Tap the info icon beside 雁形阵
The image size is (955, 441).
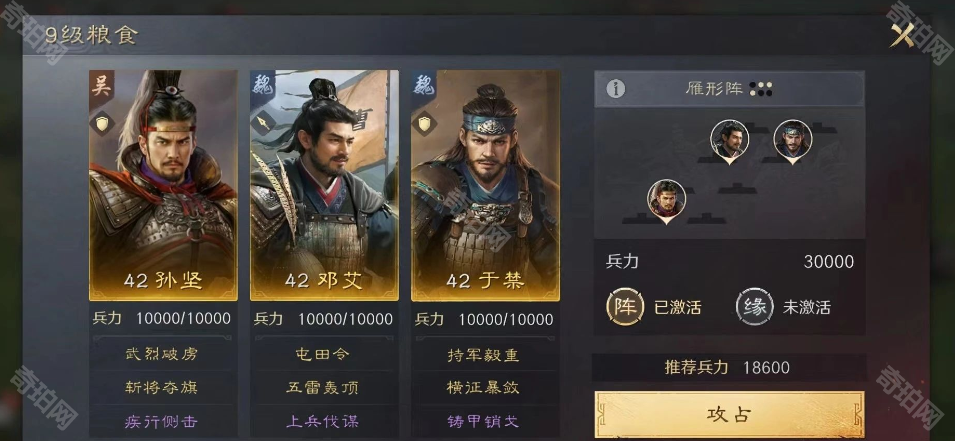tap(616, 89)
